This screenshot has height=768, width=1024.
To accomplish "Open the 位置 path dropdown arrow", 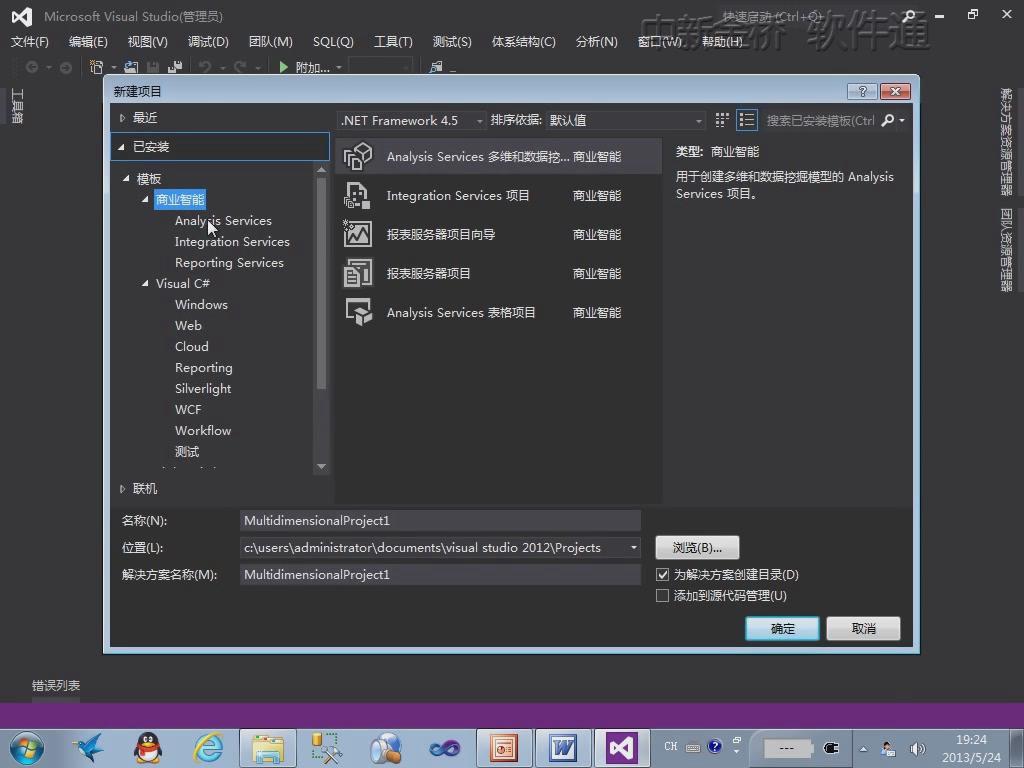I will click(x=633, y=548).
